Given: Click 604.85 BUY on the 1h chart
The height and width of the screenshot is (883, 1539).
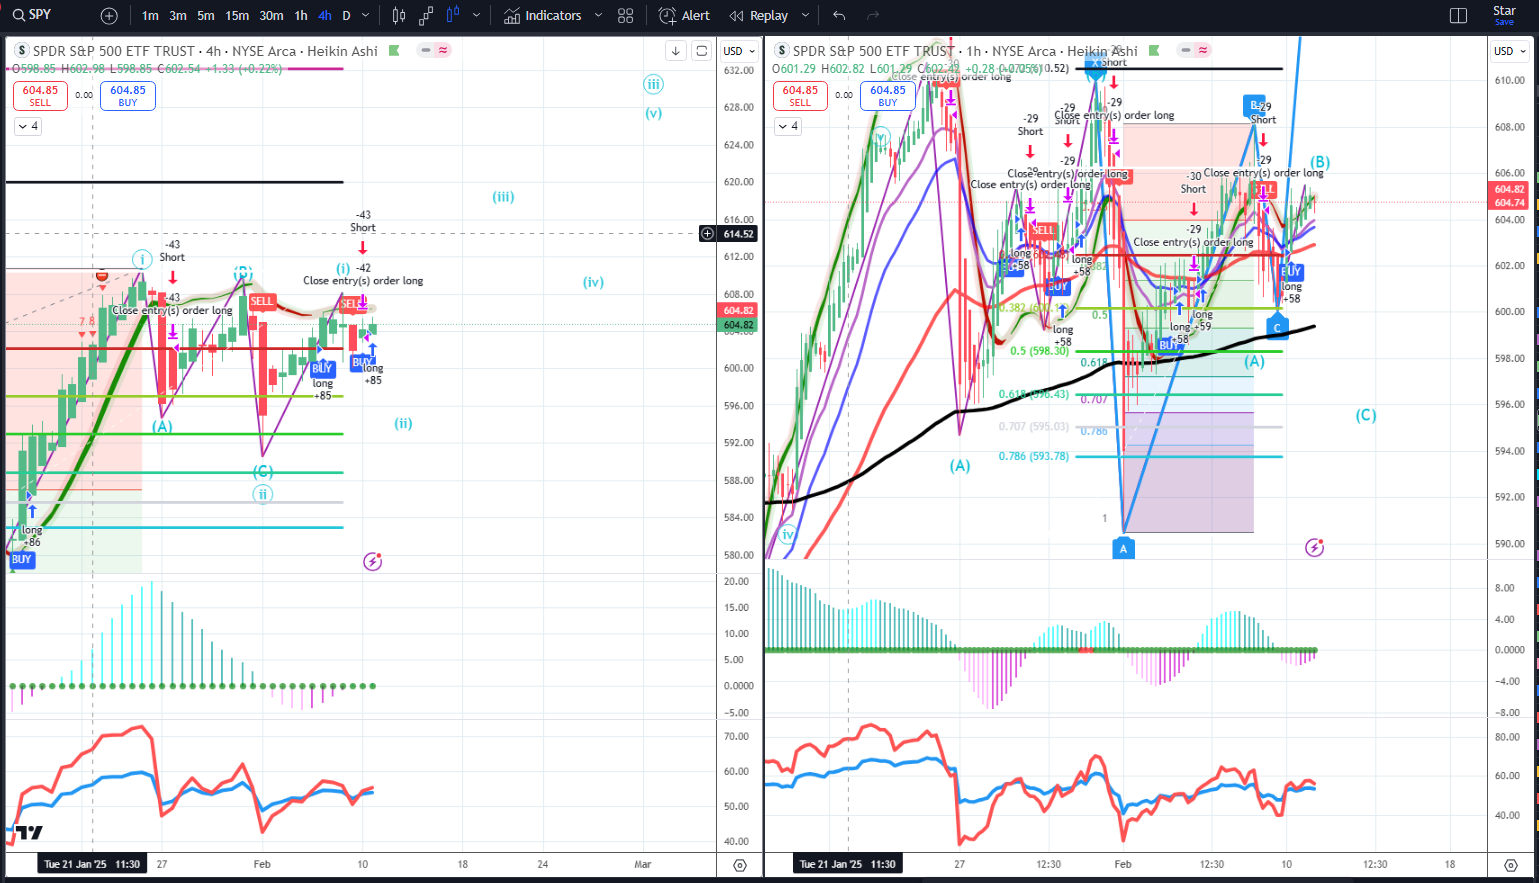Looking at the screenshot, I should [x=888, y=95].
